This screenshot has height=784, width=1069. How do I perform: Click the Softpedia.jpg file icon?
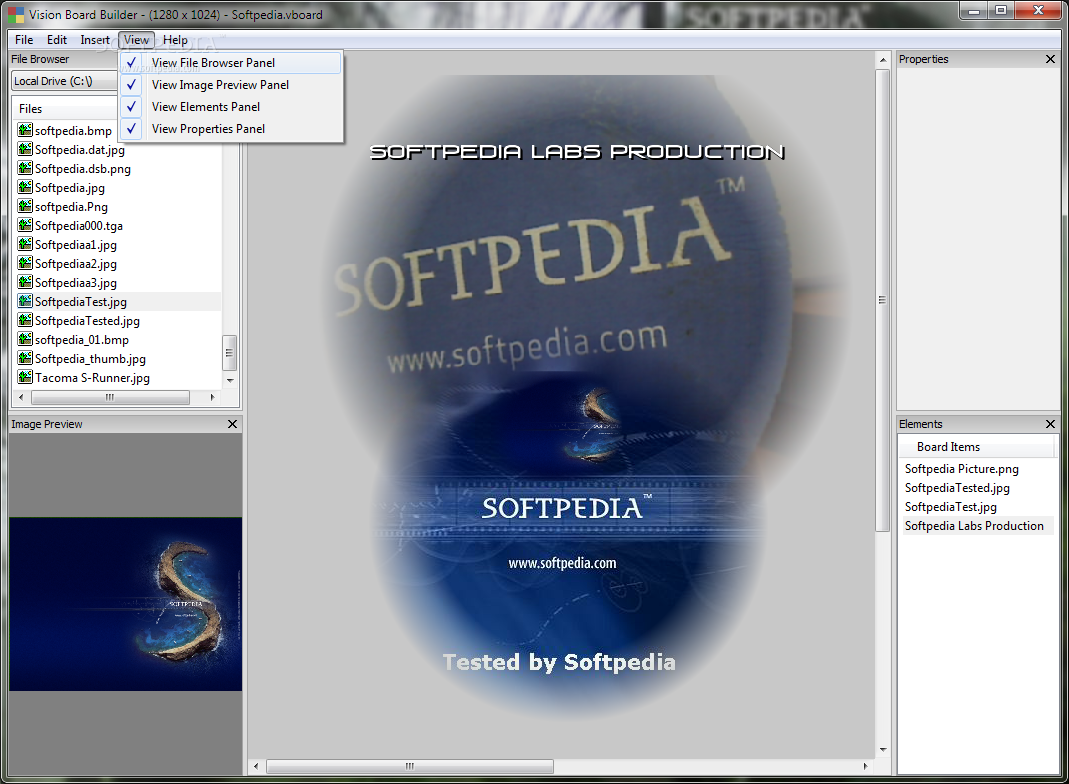click(25, 187)
